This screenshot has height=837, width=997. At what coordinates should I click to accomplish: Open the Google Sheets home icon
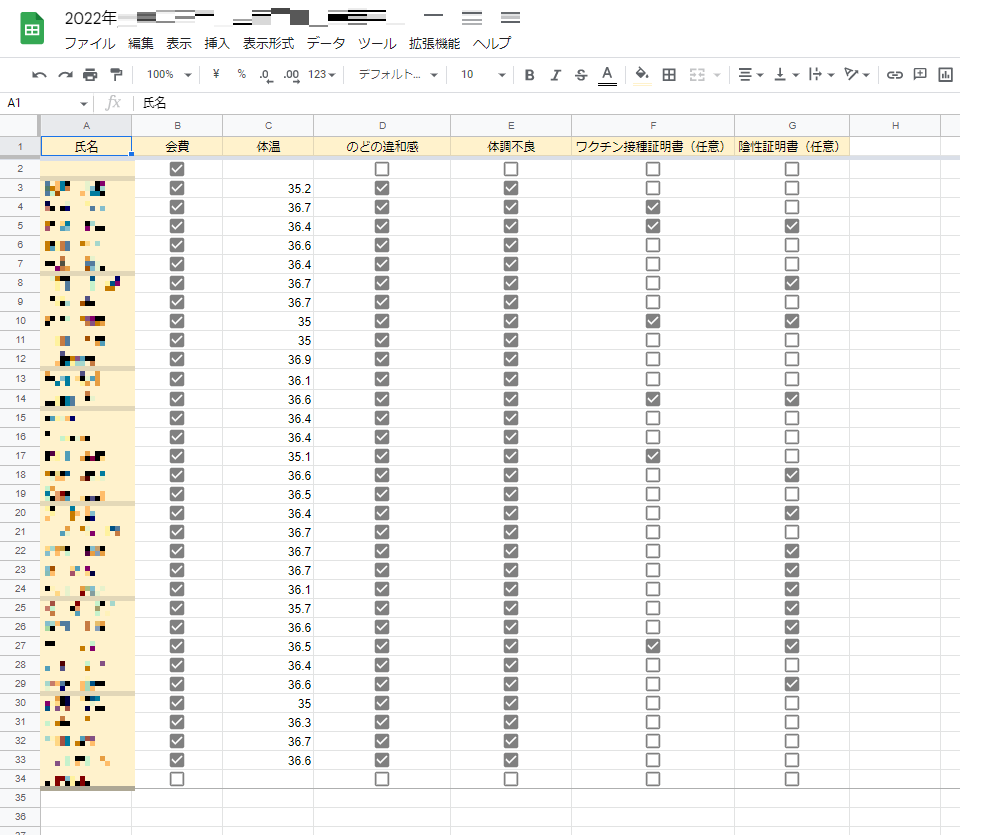32,29
